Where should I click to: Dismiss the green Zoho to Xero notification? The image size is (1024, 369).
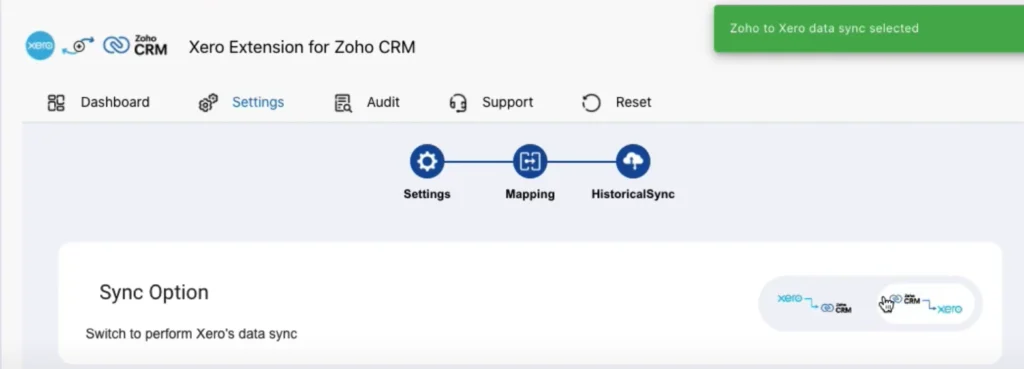[x=869, y=29]
